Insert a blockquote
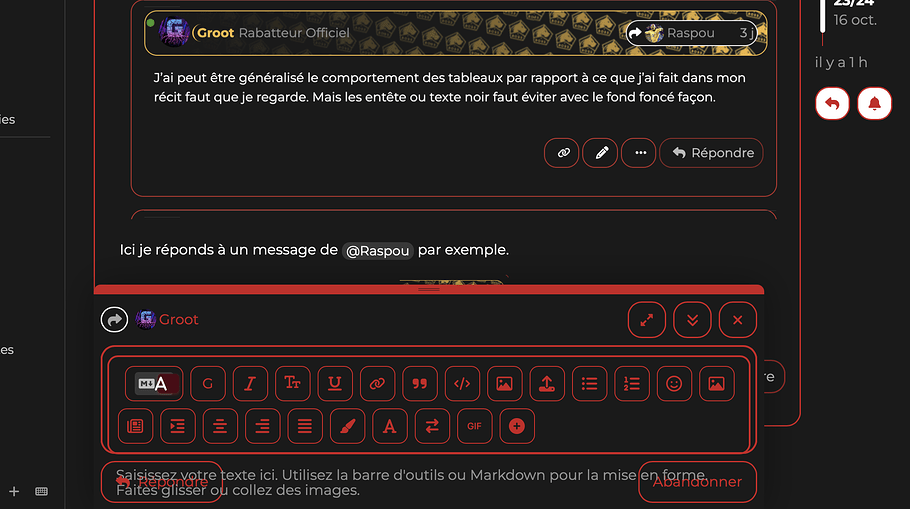The width and height of the screenshot is (910, 509). pyautogui.click(x=420, y=384)
